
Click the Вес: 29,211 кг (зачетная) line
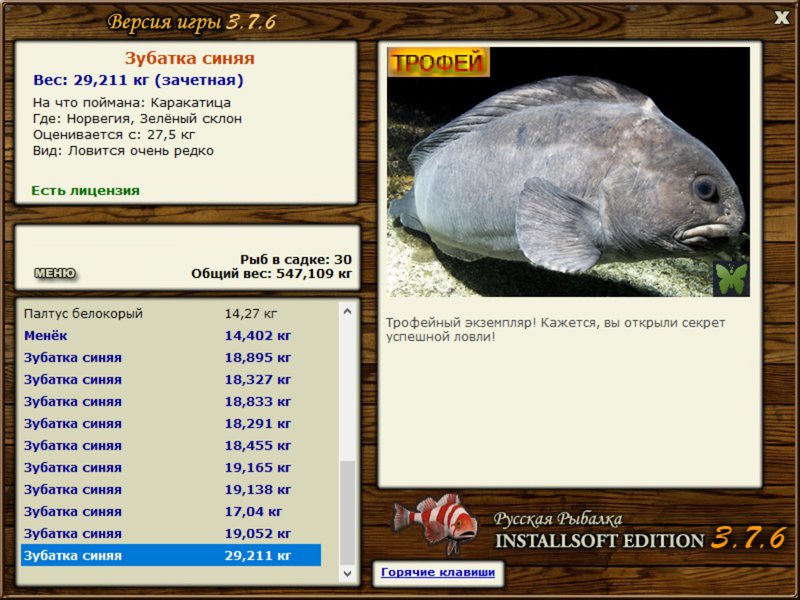coord(138,80)
